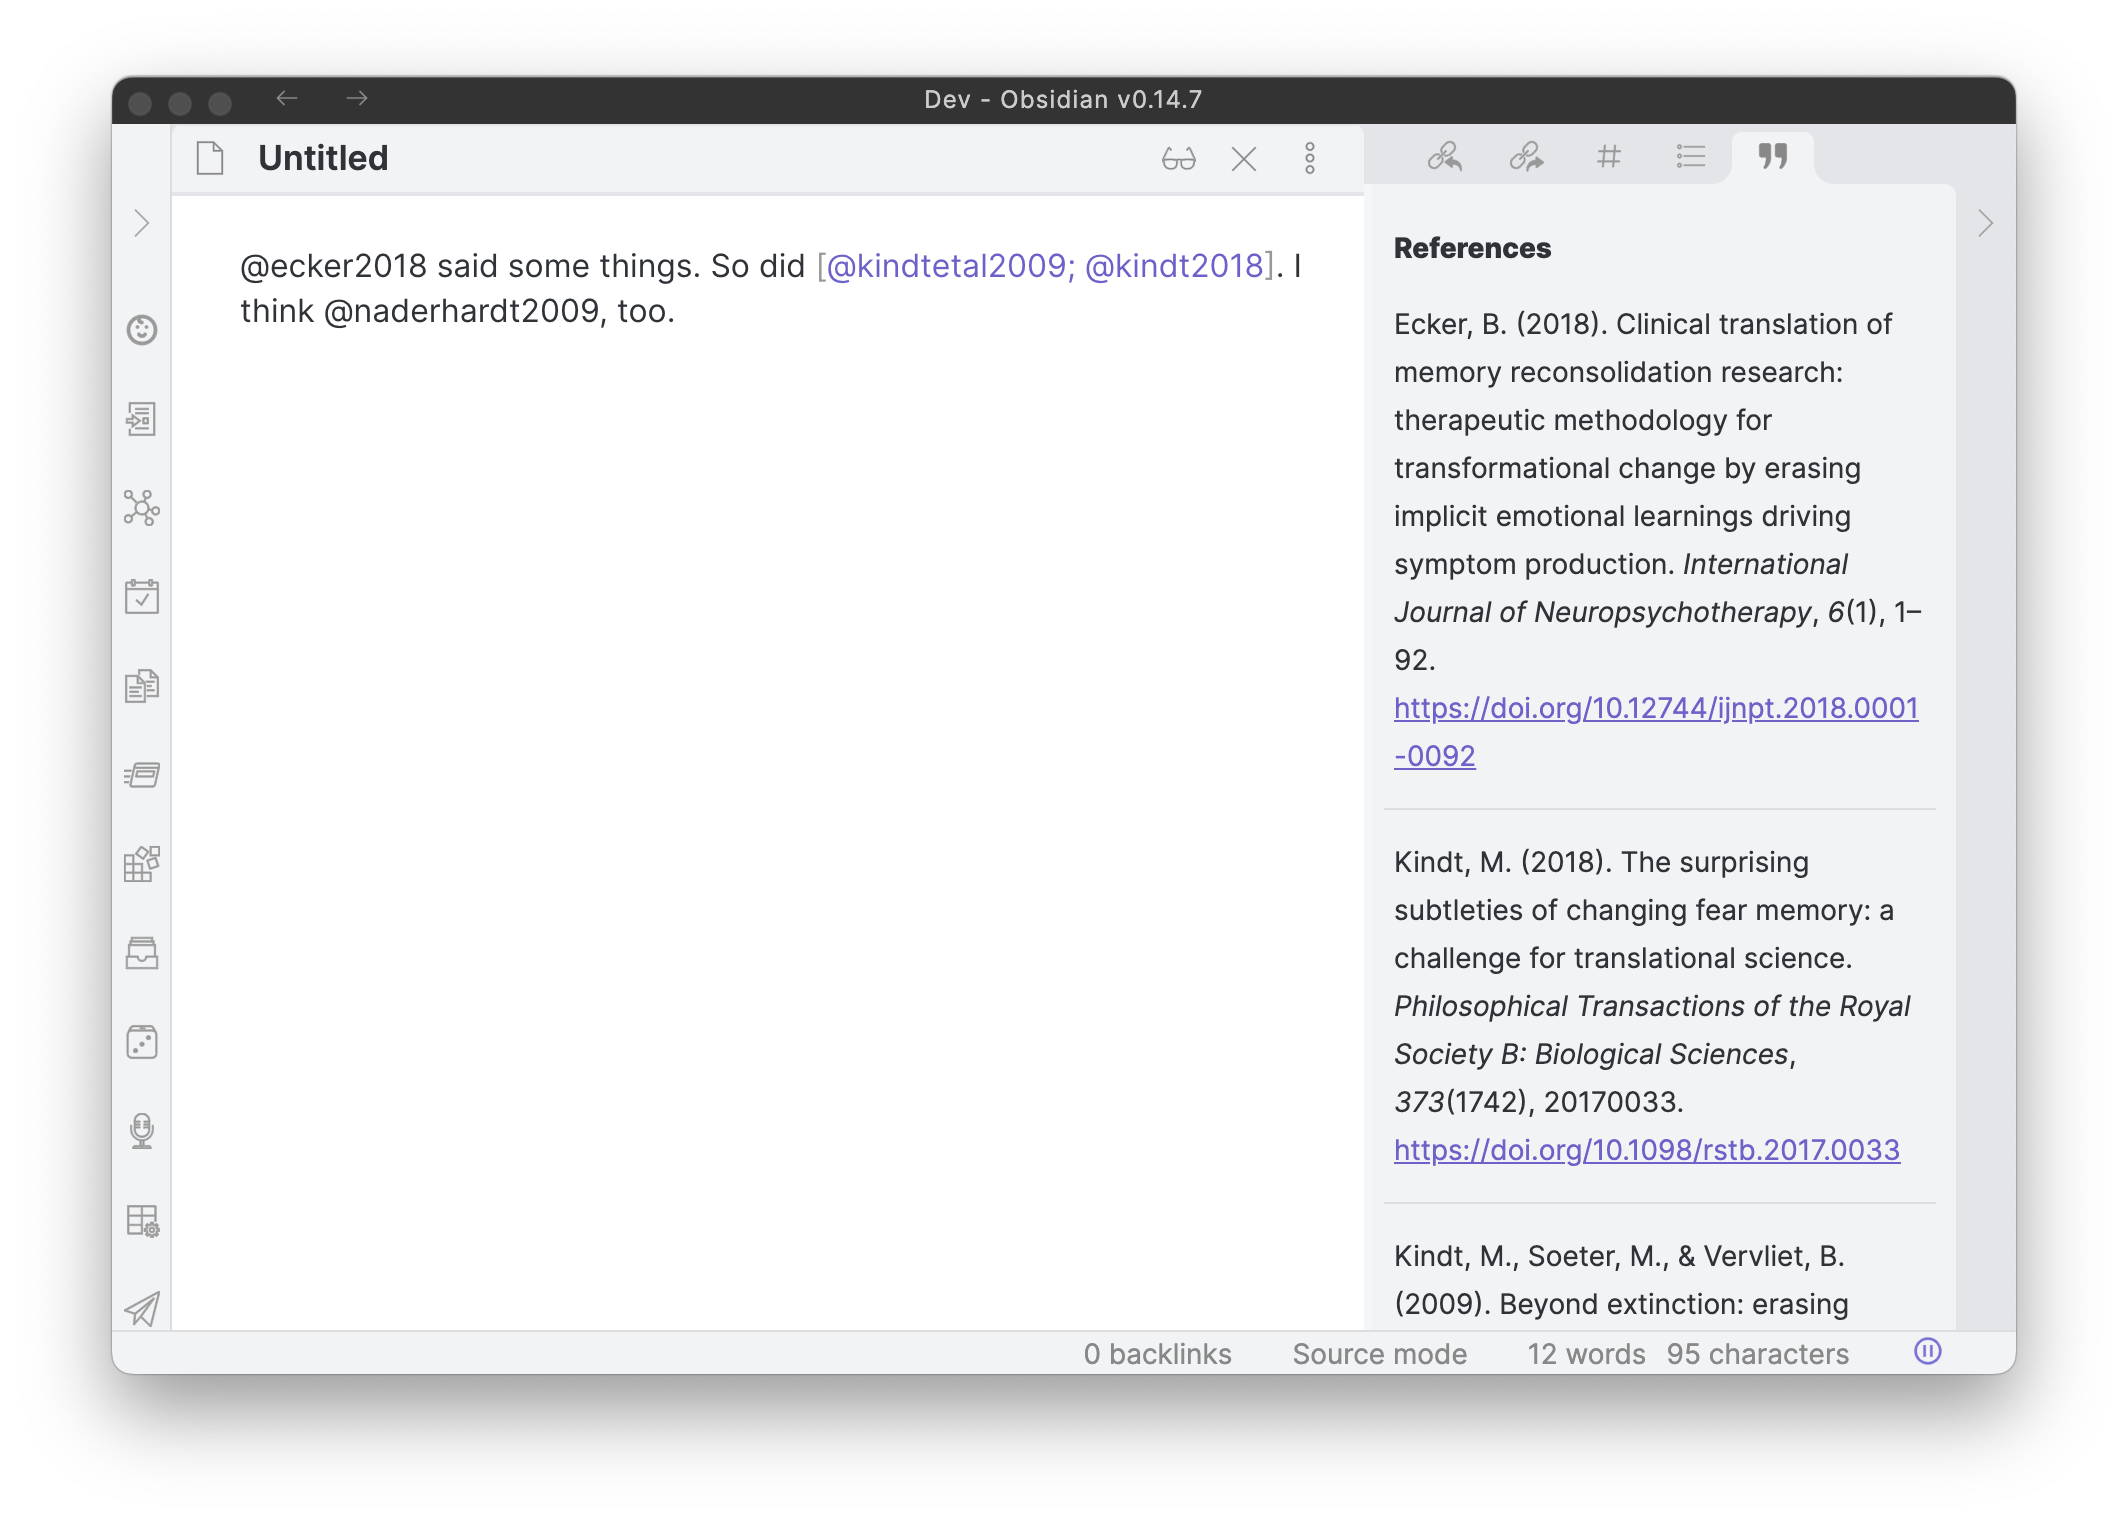The width and height of the screenshot is (2128, 1522).
Task: Open the quick switcher icon in ribbon
Action: [142, 419]
